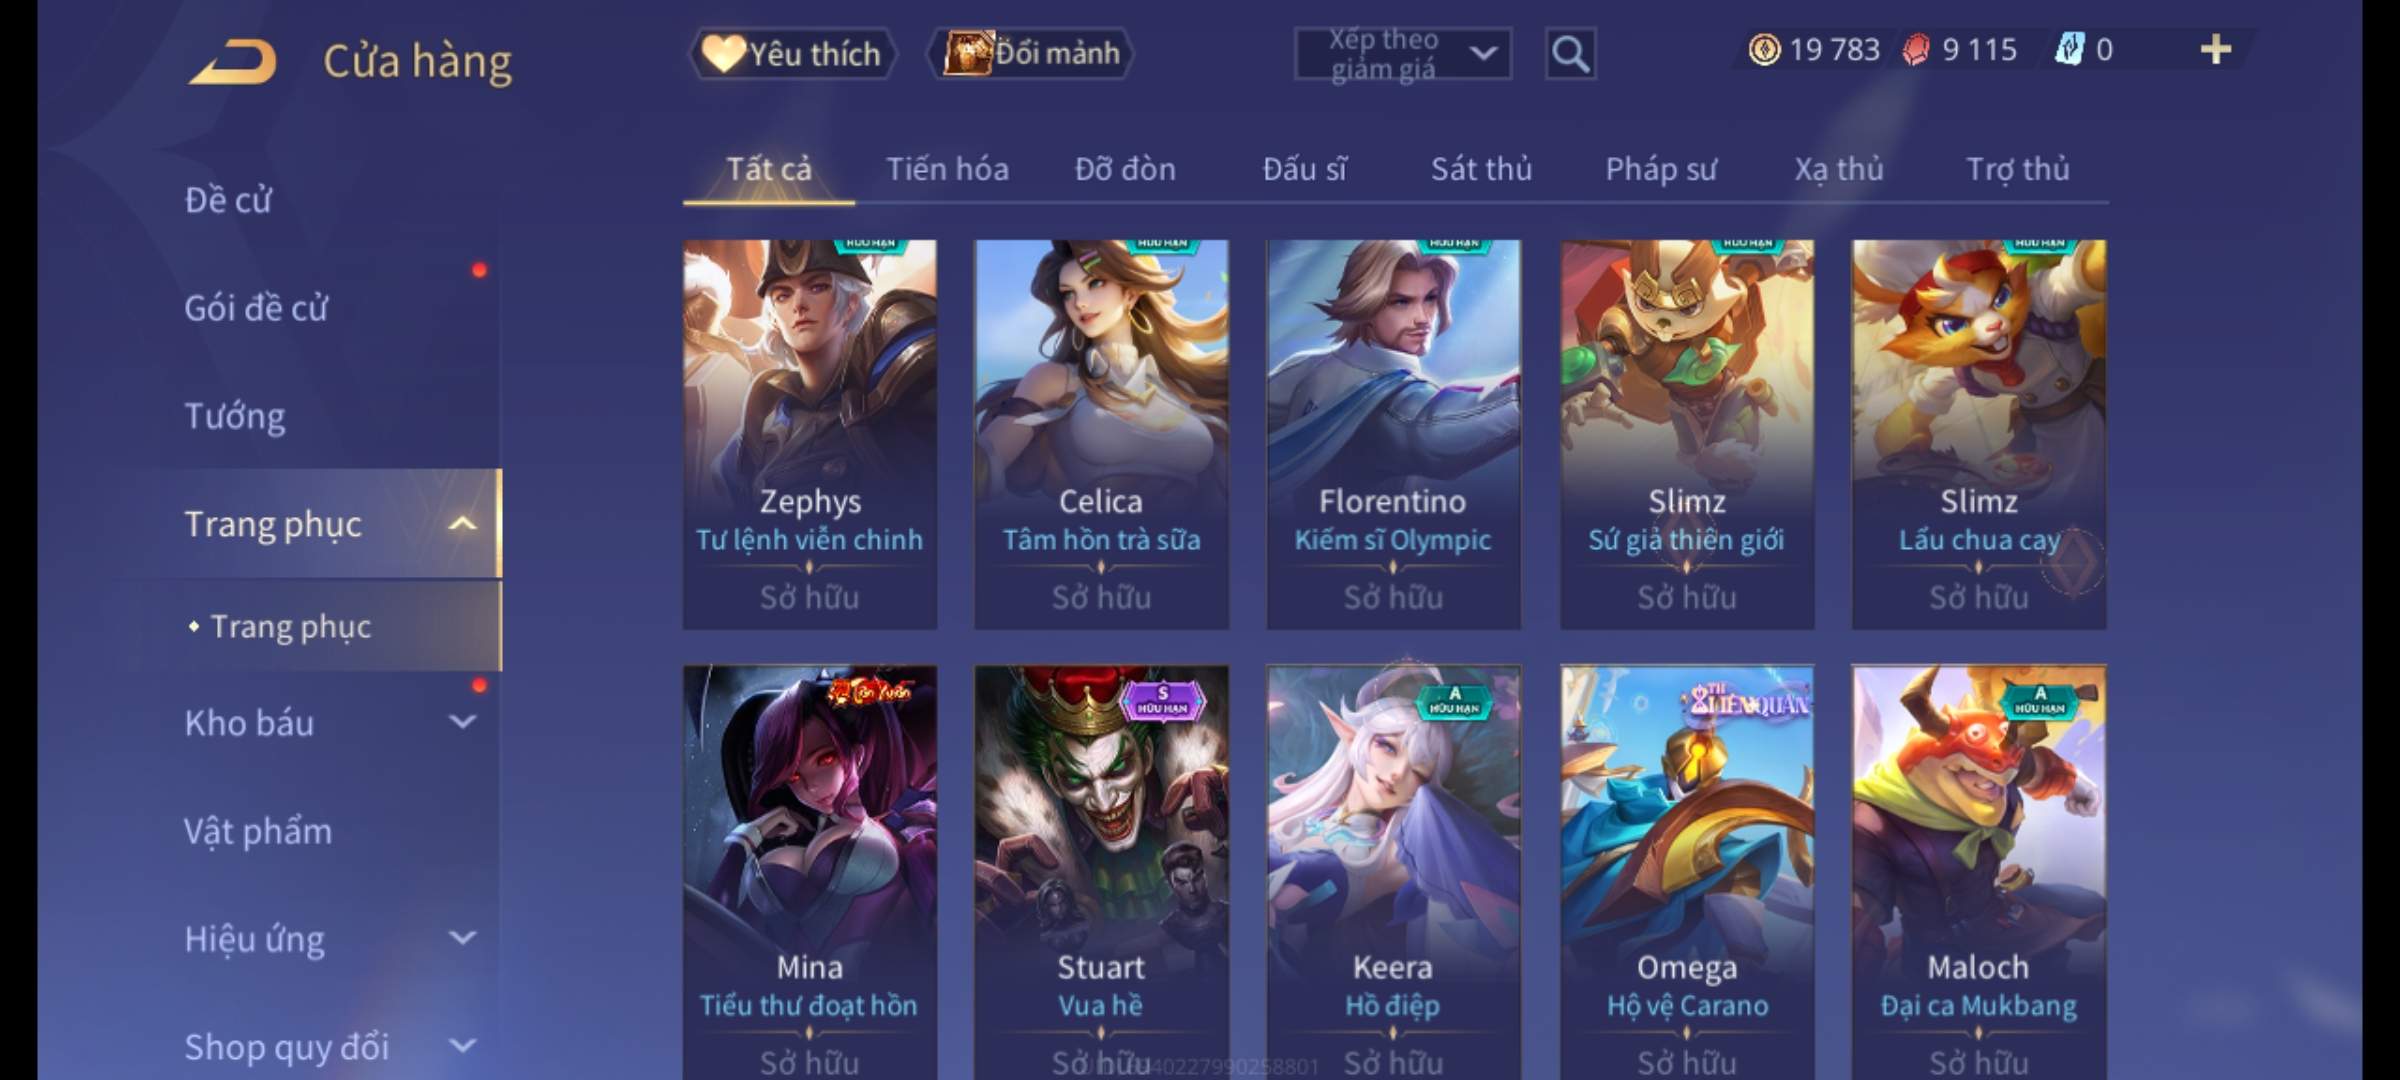2400x1080 pixels.
Task: Go to the Tướng section
Action: (235, 416)
